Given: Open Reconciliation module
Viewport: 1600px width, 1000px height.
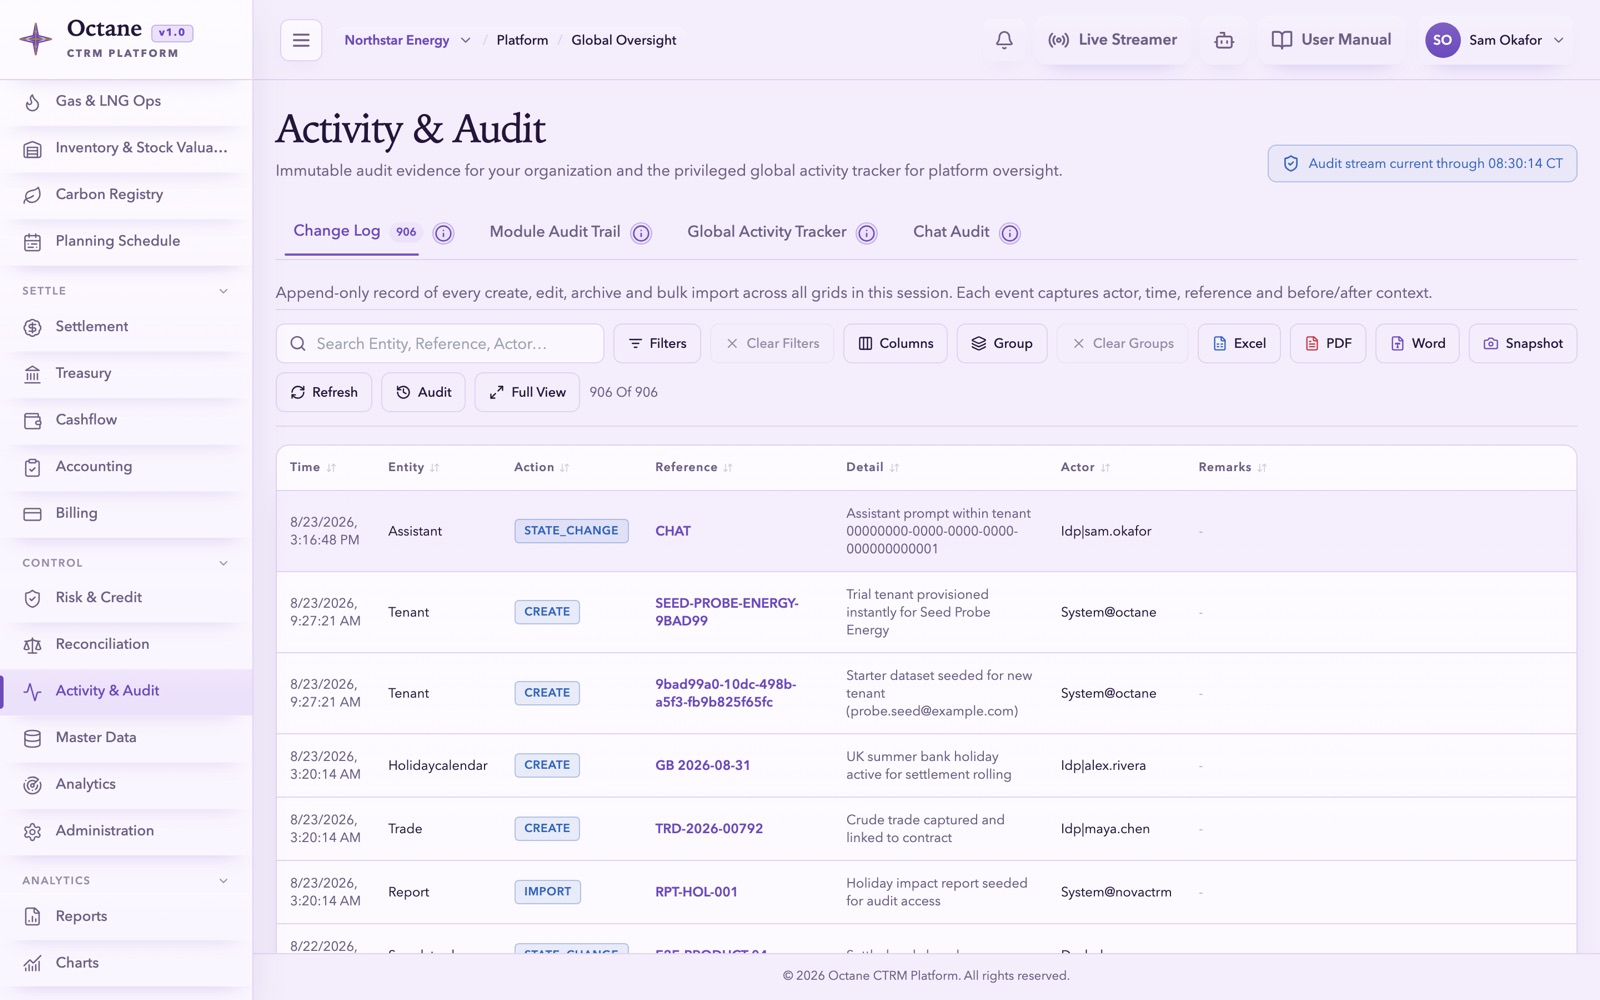Looking at the screenshot, I should [x=126, y=644].
